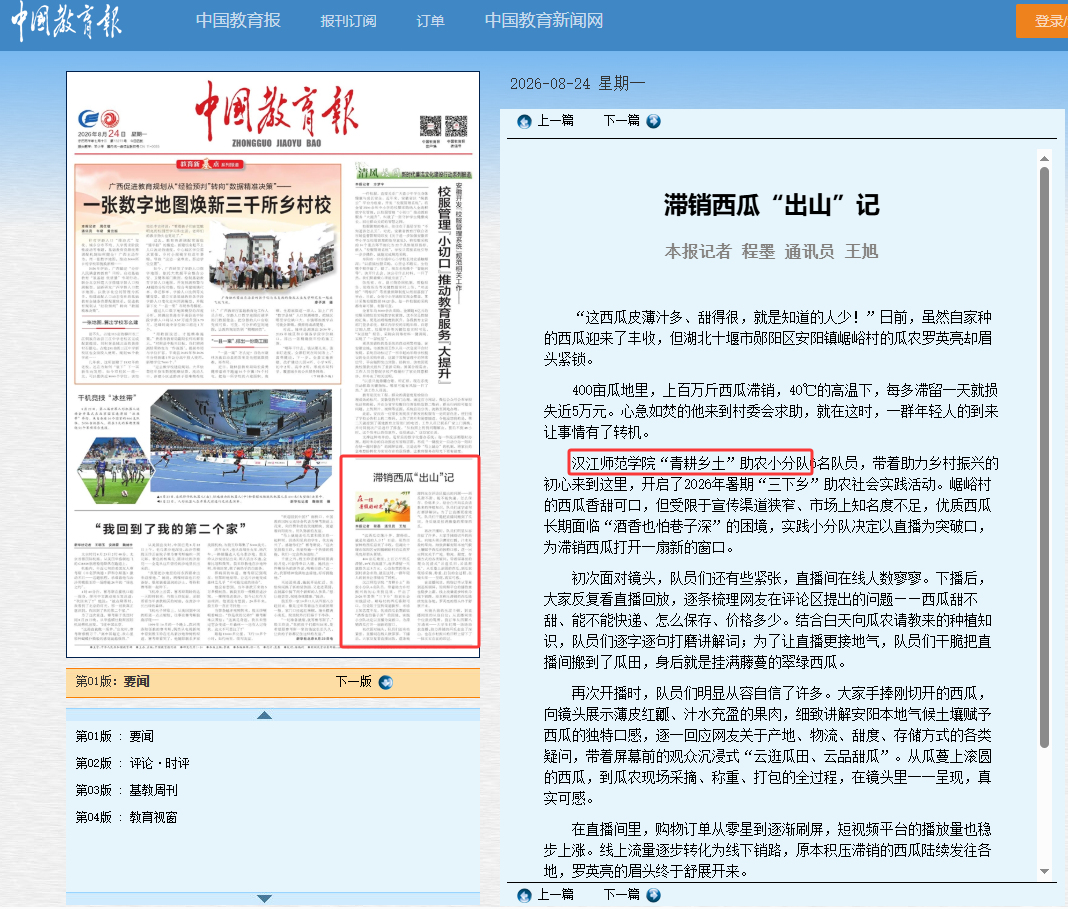1068x909 pixels.
Task: Open the 中国教育报 nav menu item
Action: coord(238,20)
